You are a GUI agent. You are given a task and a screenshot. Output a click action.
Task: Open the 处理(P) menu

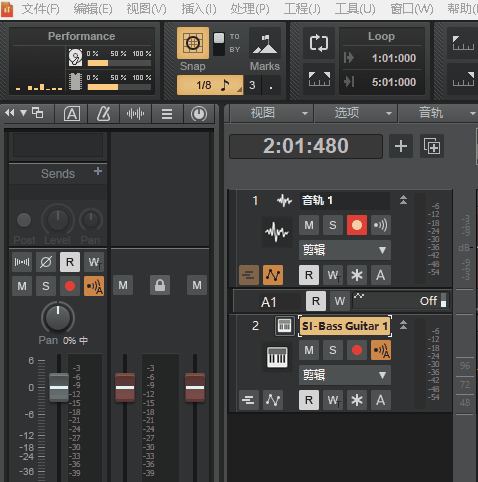[250, 9]
